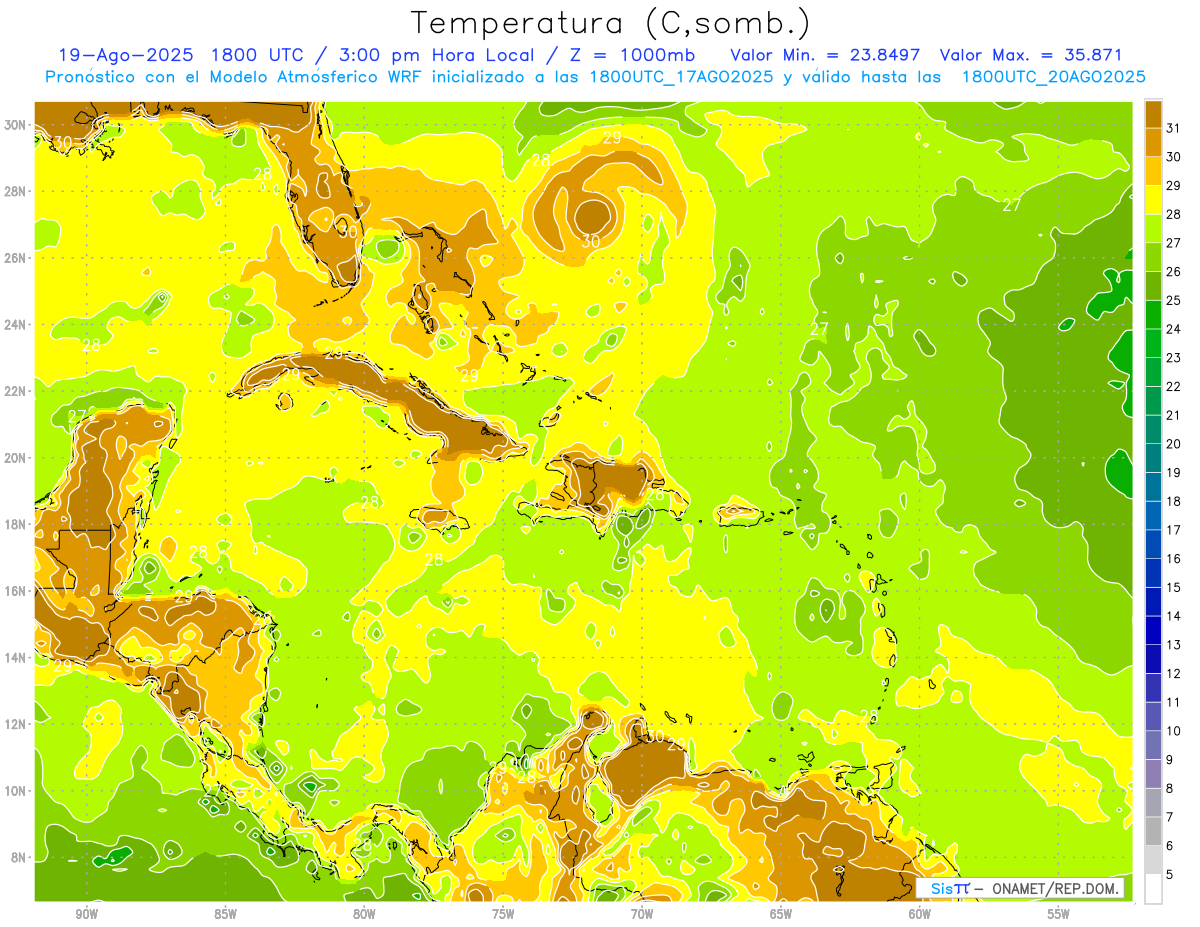
Task: Click legend value 20
Action: click(x=1174, y=443)
